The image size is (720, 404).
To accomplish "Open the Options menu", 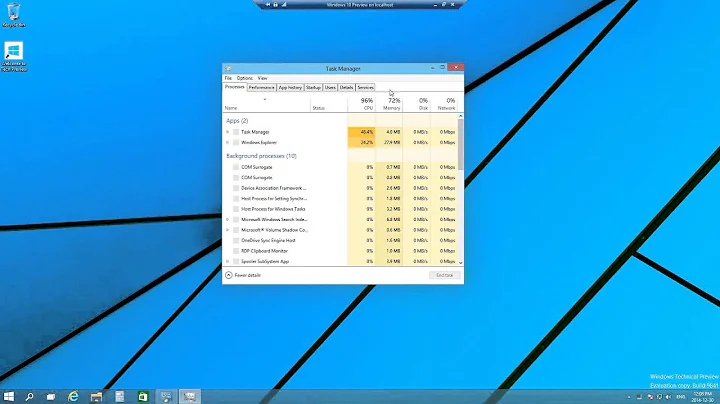I will pyautogui.click(x=245, y=78).
